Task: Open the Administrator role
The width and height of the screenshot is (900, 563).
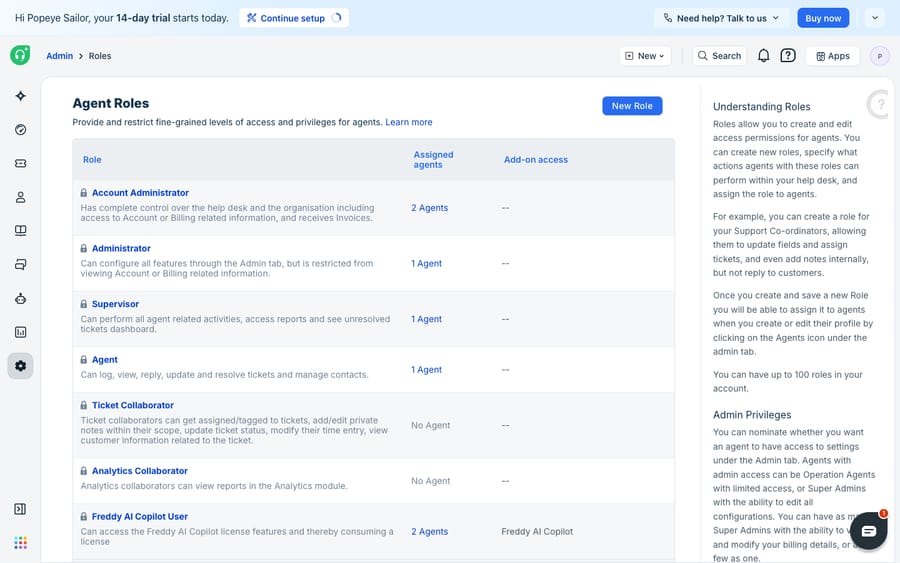Action: 121,249
